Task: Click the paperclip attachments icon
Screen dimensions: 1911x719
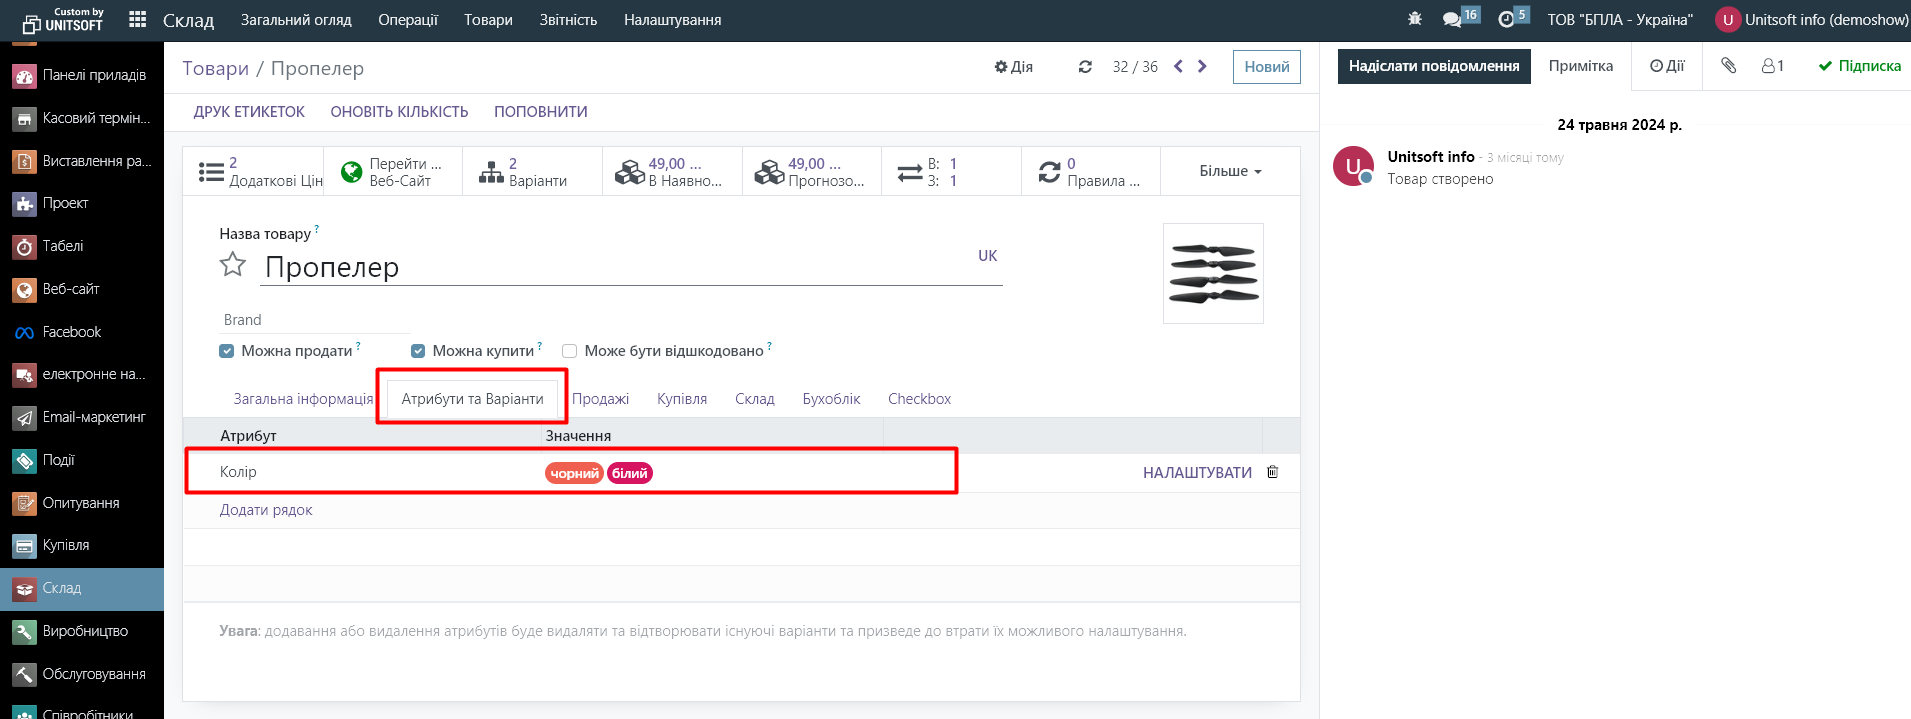Action: coord(1728,66)
